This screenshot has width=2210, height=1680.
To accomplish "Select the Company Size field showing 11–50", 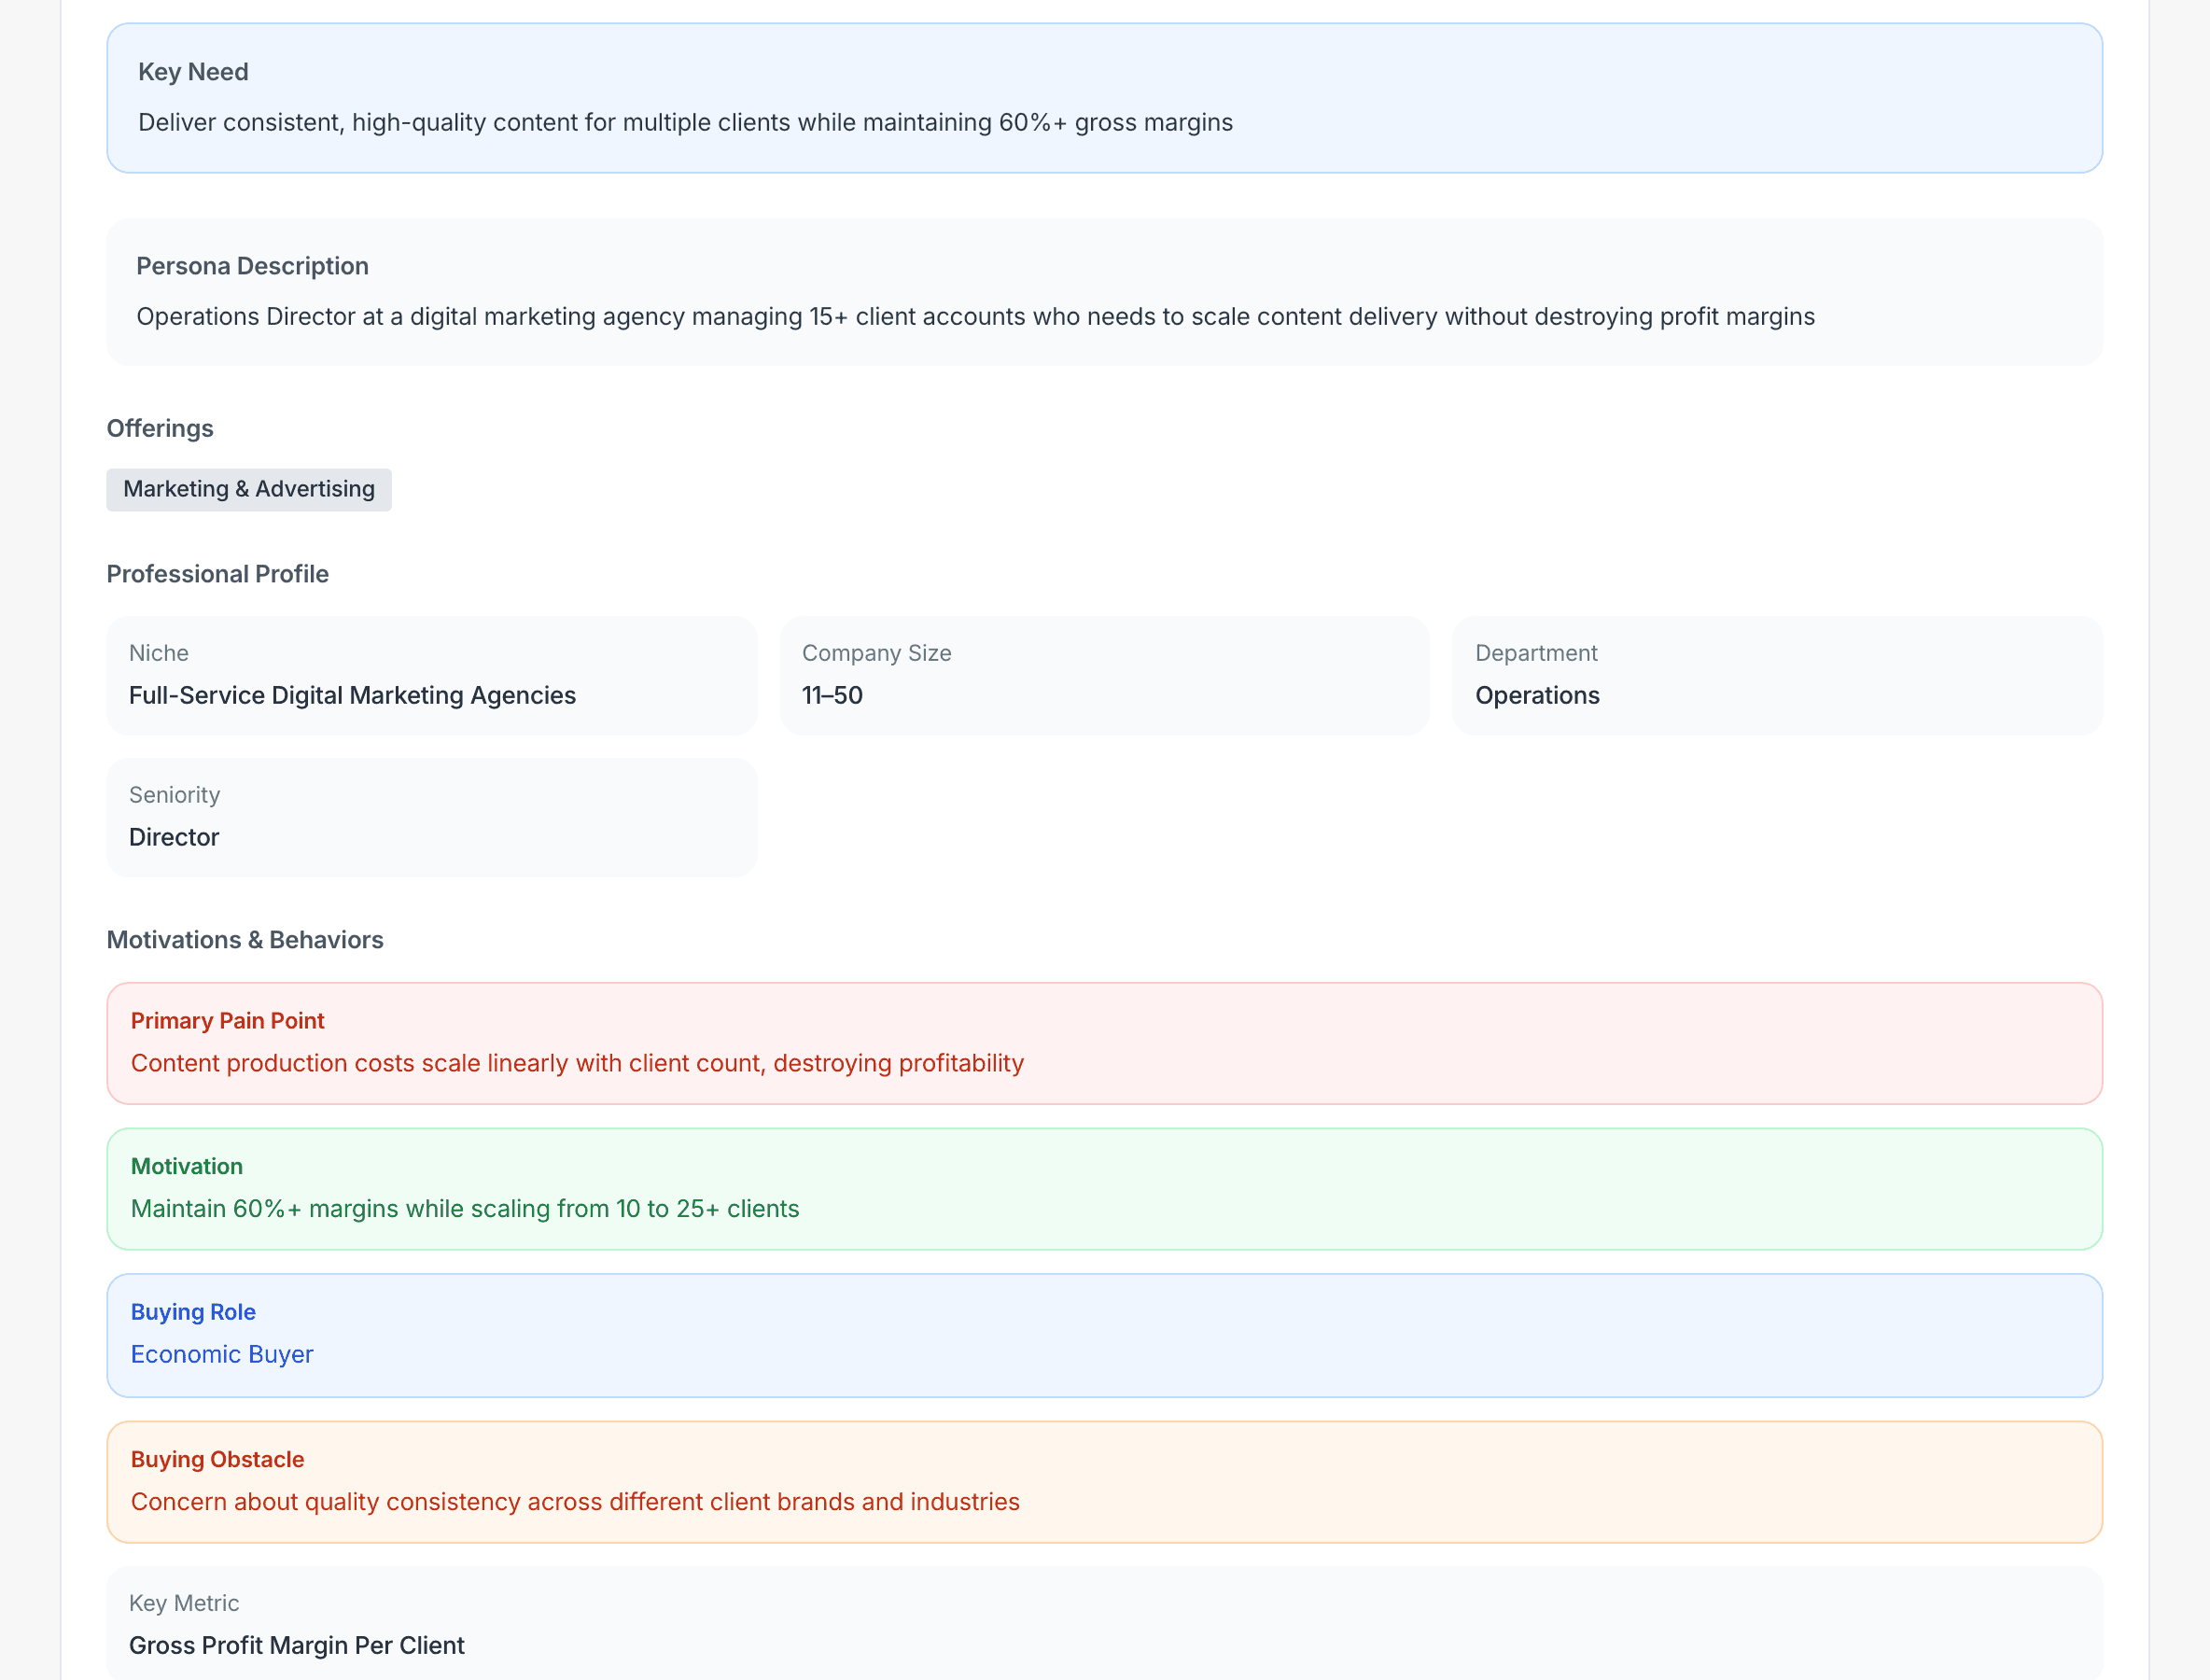I will 1104,676.
